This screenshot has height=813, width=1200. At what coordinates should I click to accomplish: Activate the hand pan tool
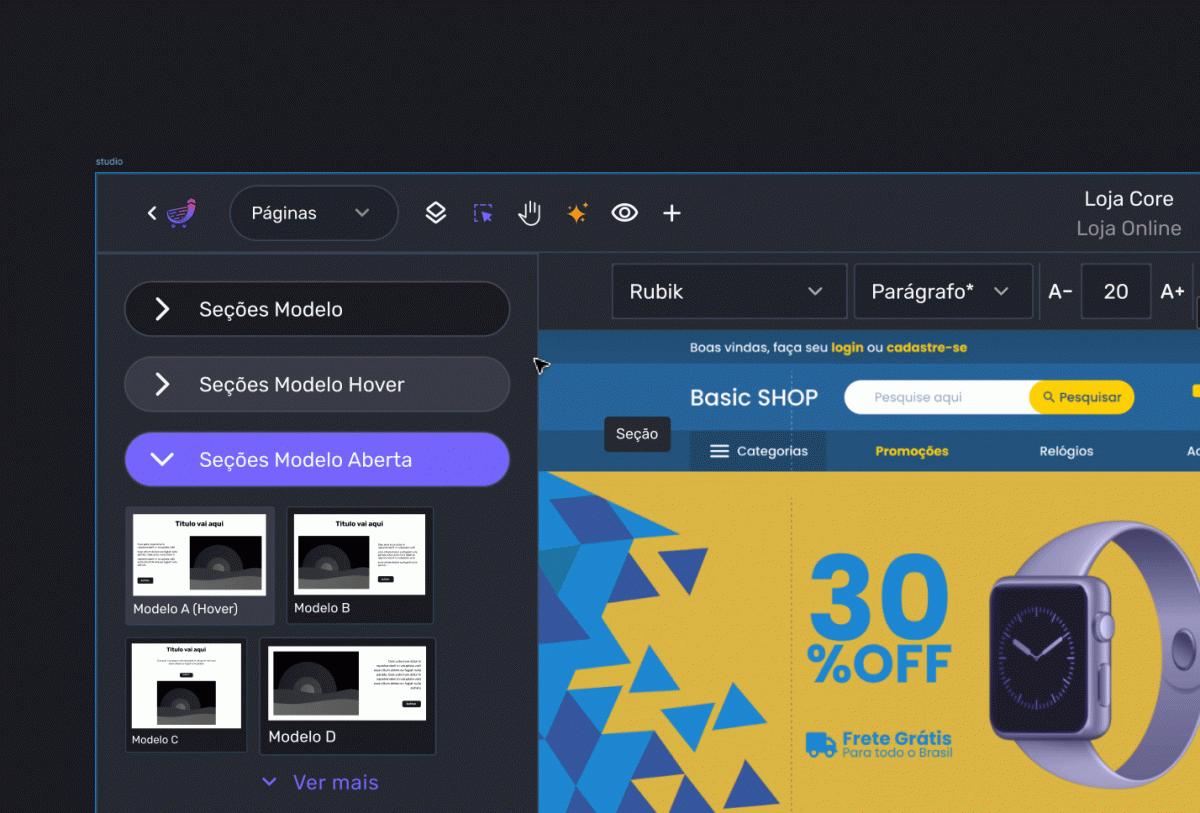(529, 213)
